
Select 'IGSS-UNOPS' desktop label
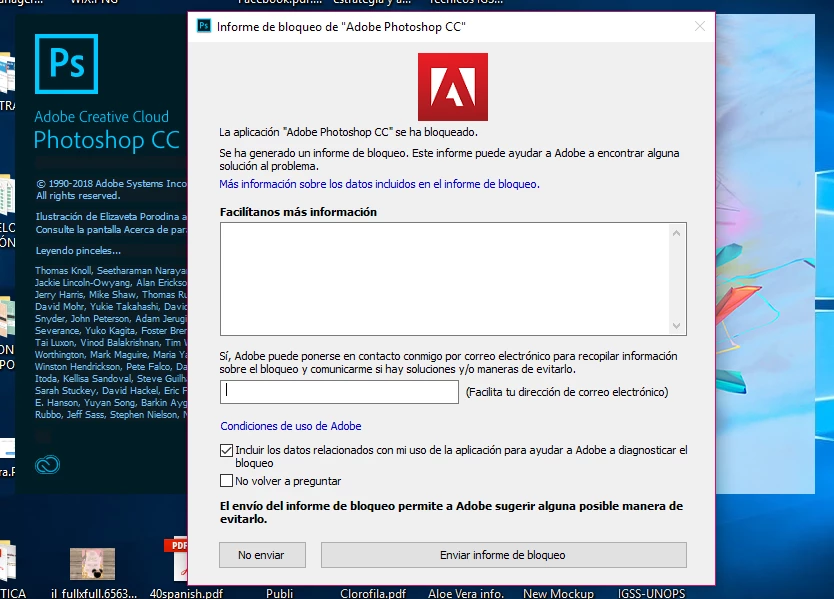click(x=652, y=593)
